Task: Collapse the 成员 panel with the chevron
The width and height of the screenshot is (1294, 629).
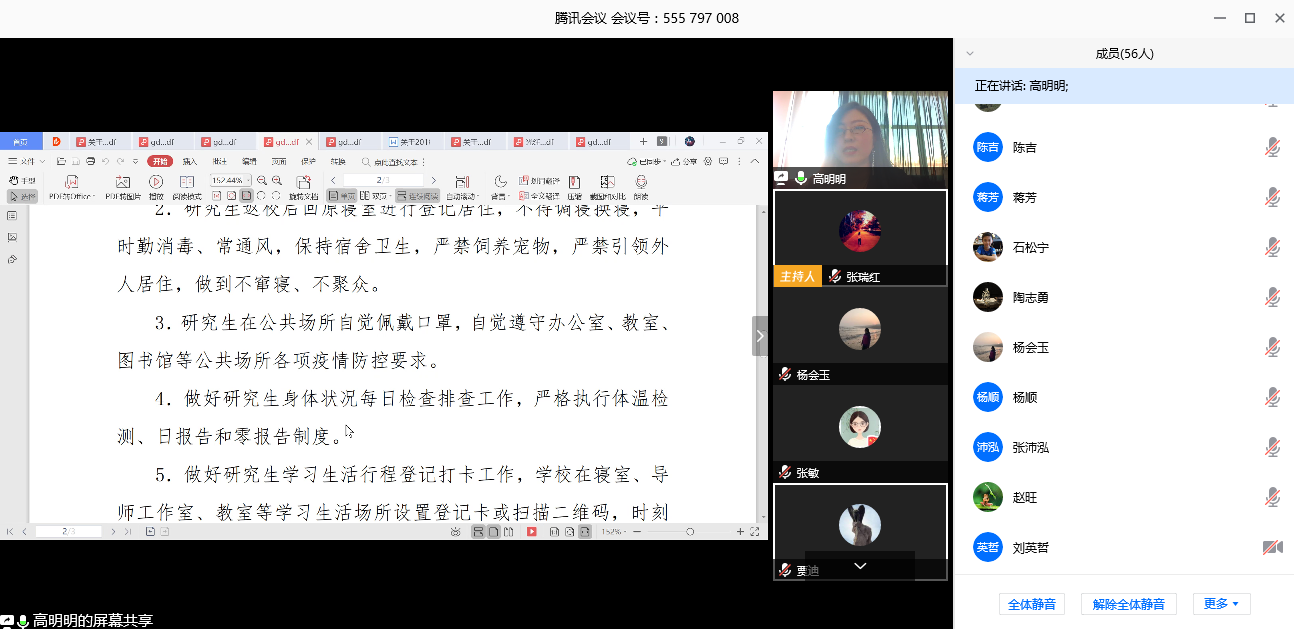Action: [x=969, y=54]
